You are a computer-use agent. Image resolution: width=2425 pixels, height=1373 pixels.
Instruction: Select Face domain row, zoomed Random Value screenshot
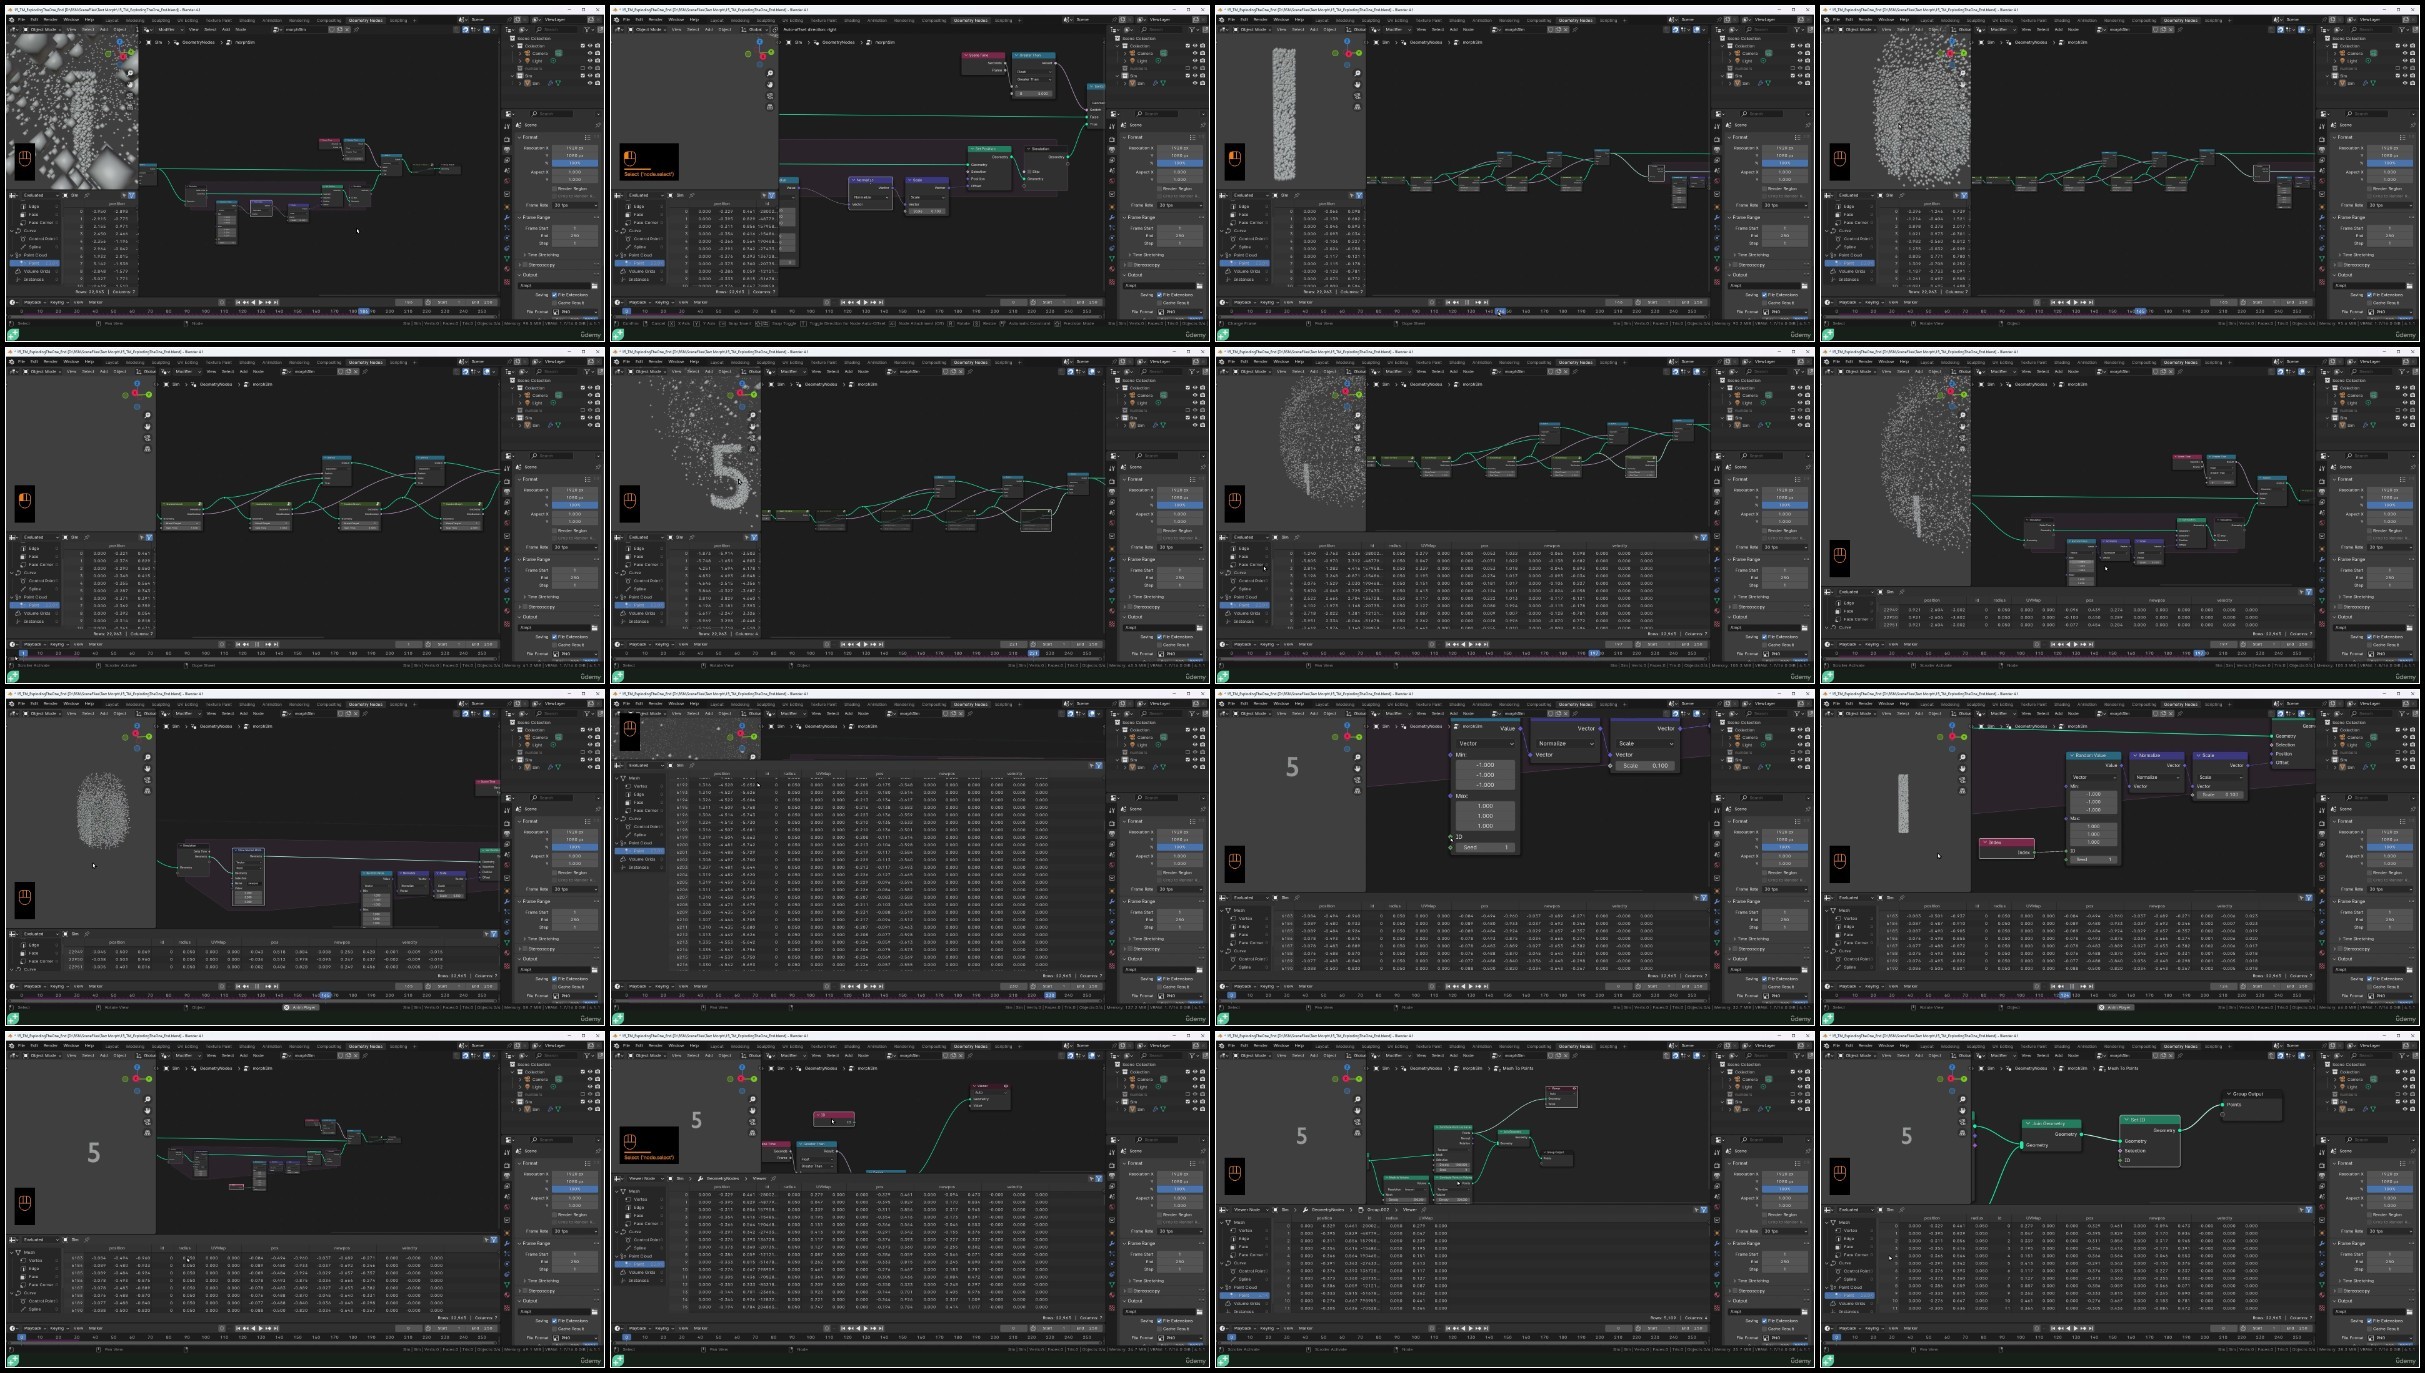coord(1243,935)
